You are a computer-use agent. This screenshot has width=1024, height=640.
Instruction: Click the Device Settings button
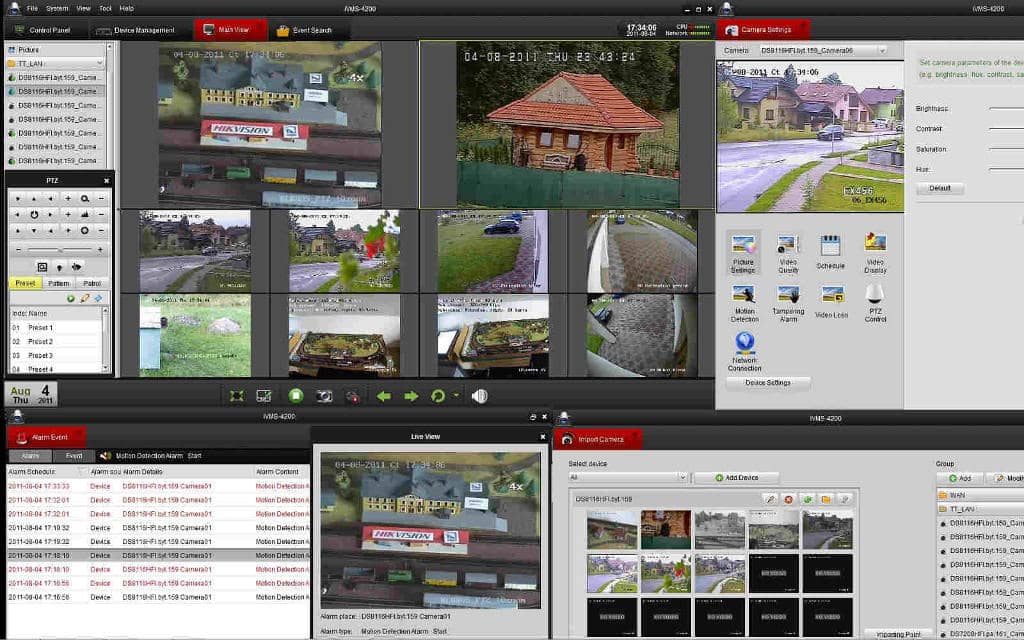tap(768, 383)
